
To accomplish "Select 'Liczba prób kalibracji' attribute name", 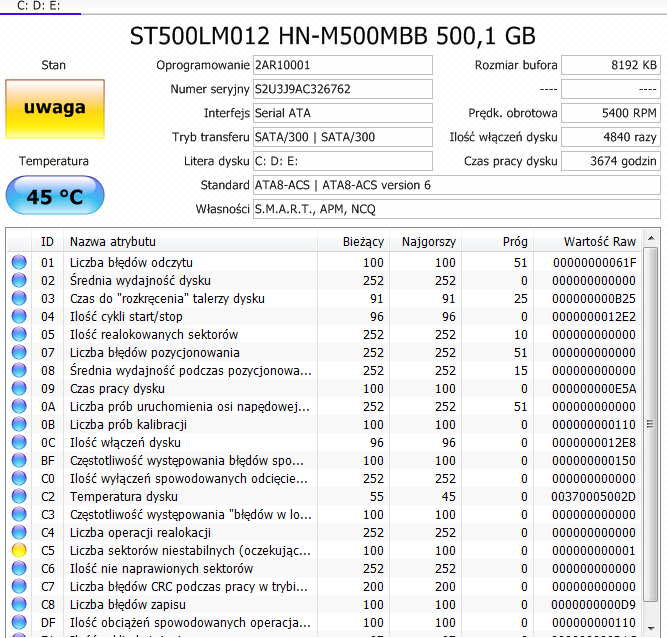I will tap(128, 424).
